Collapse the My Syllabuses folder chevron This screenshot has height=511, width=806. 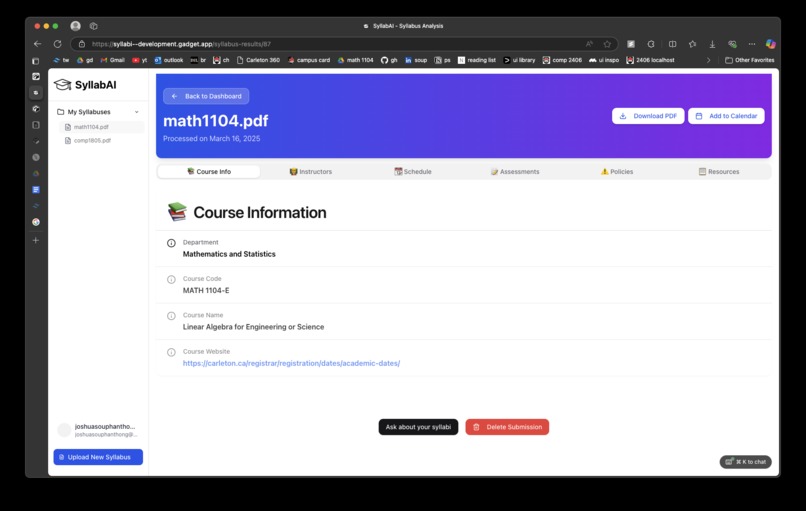click(x=137, y=112)
